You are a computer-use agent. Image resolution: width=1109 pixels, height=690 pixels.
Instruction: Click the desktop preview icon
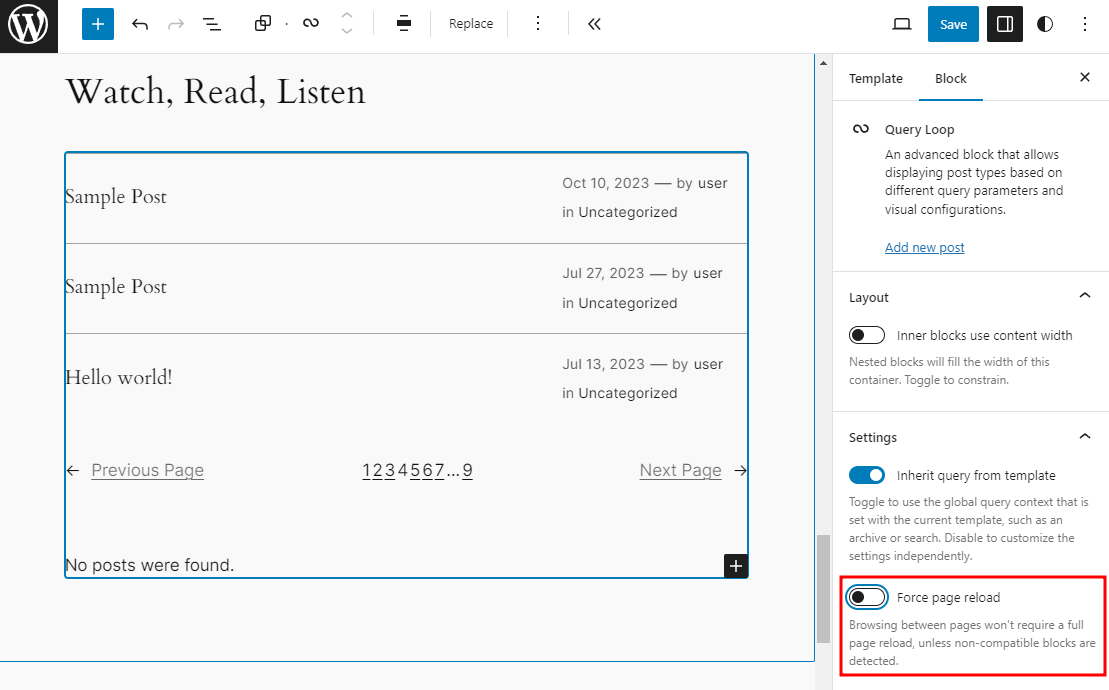[901, 23]
